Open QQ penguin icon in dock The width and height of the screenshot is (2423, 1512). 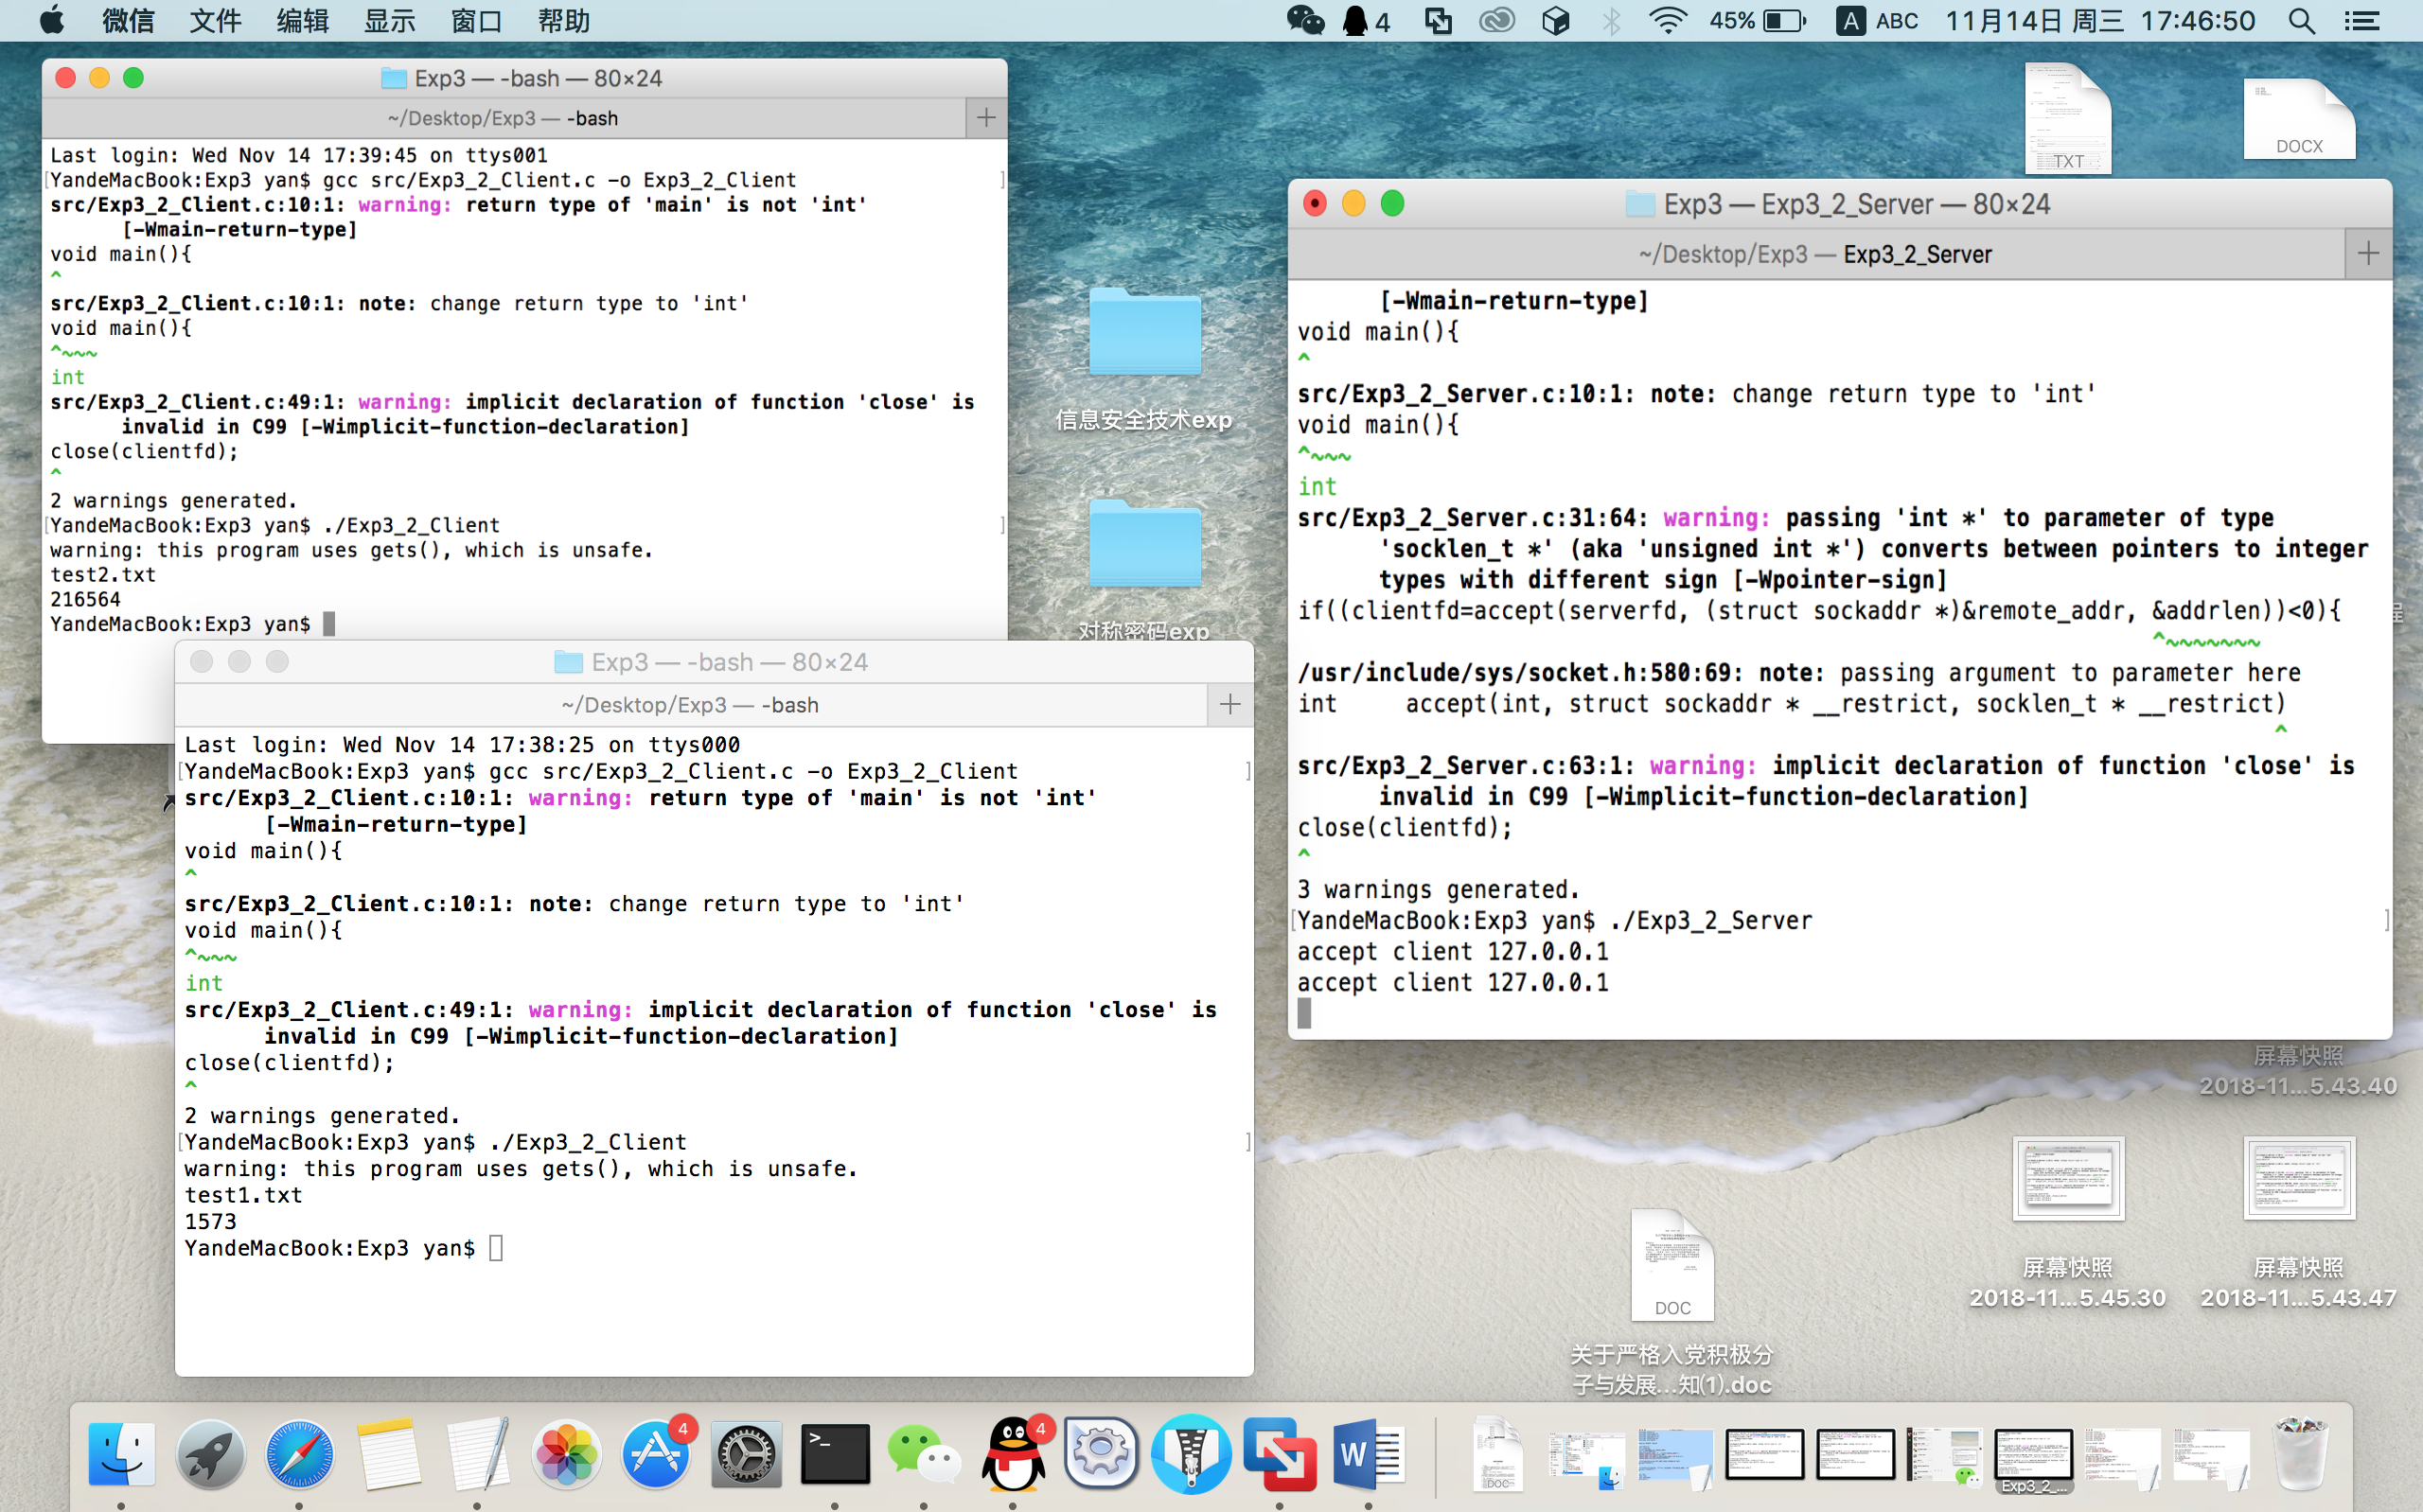coord(1013,1453)
